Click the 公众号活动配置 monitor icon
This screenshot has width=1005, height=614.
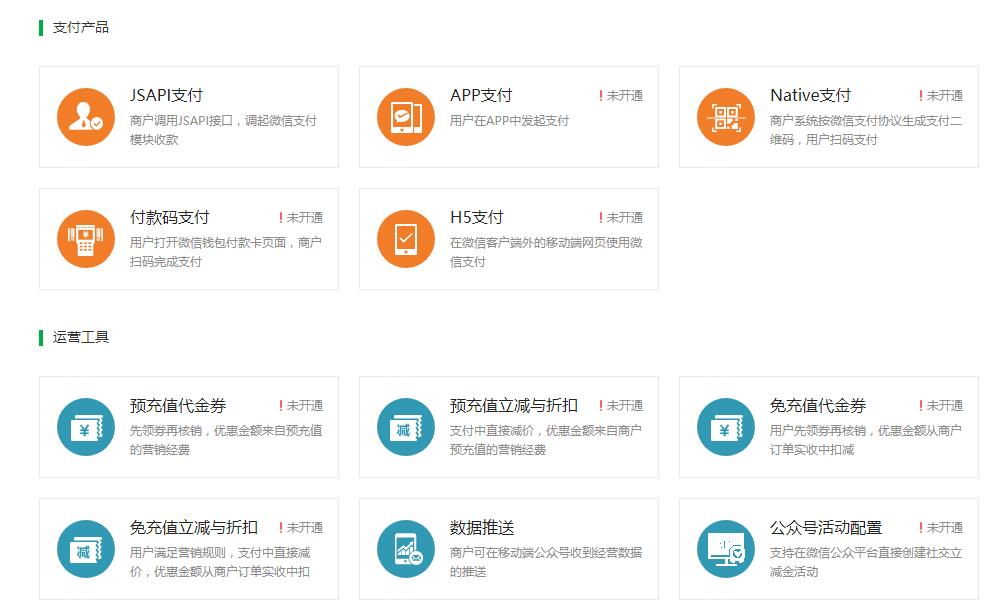pyautogui.click(x=726, y=549)
